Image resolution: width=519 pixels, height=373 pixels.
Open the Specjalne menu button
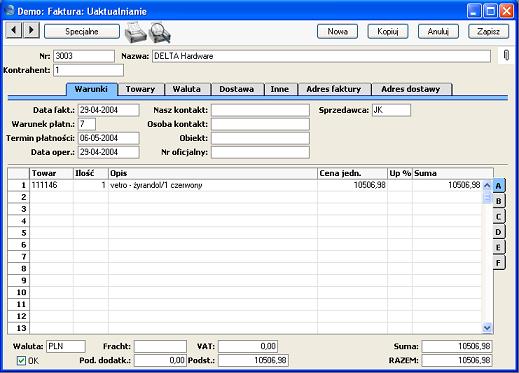pos(82,32)
